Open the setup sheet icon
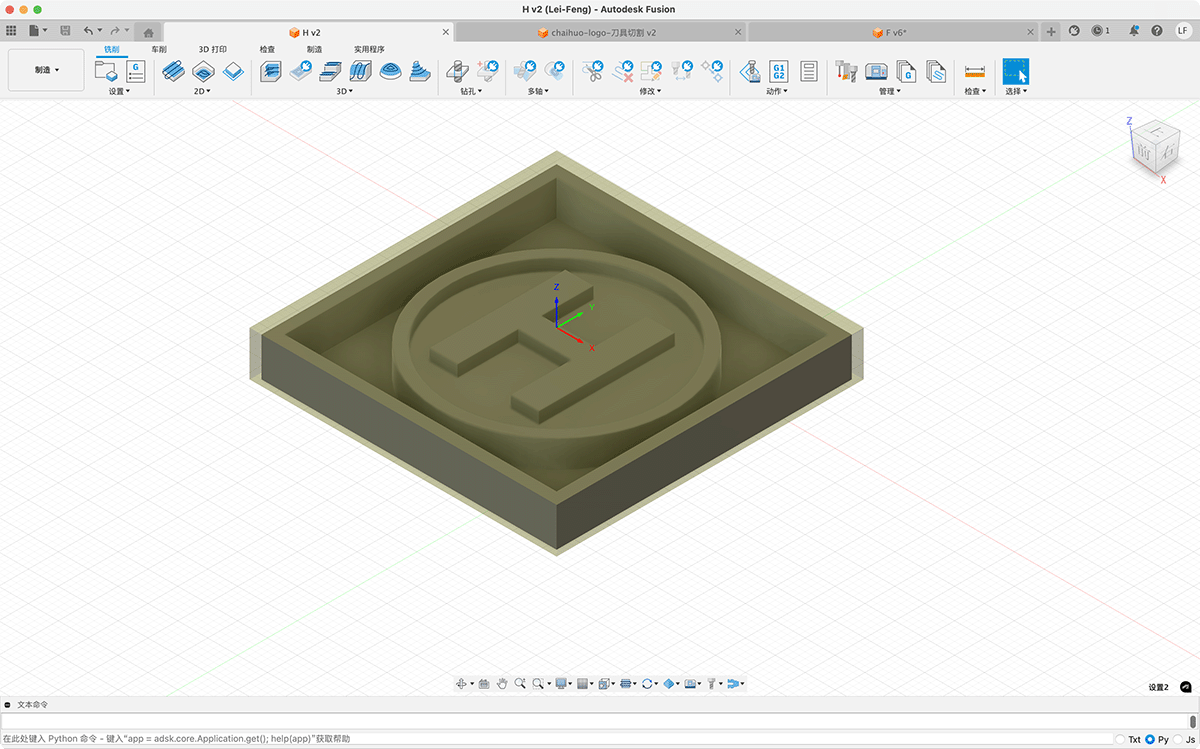This screenshot has width=1200, height=749. pyautogui.click(x=808, y=71)
